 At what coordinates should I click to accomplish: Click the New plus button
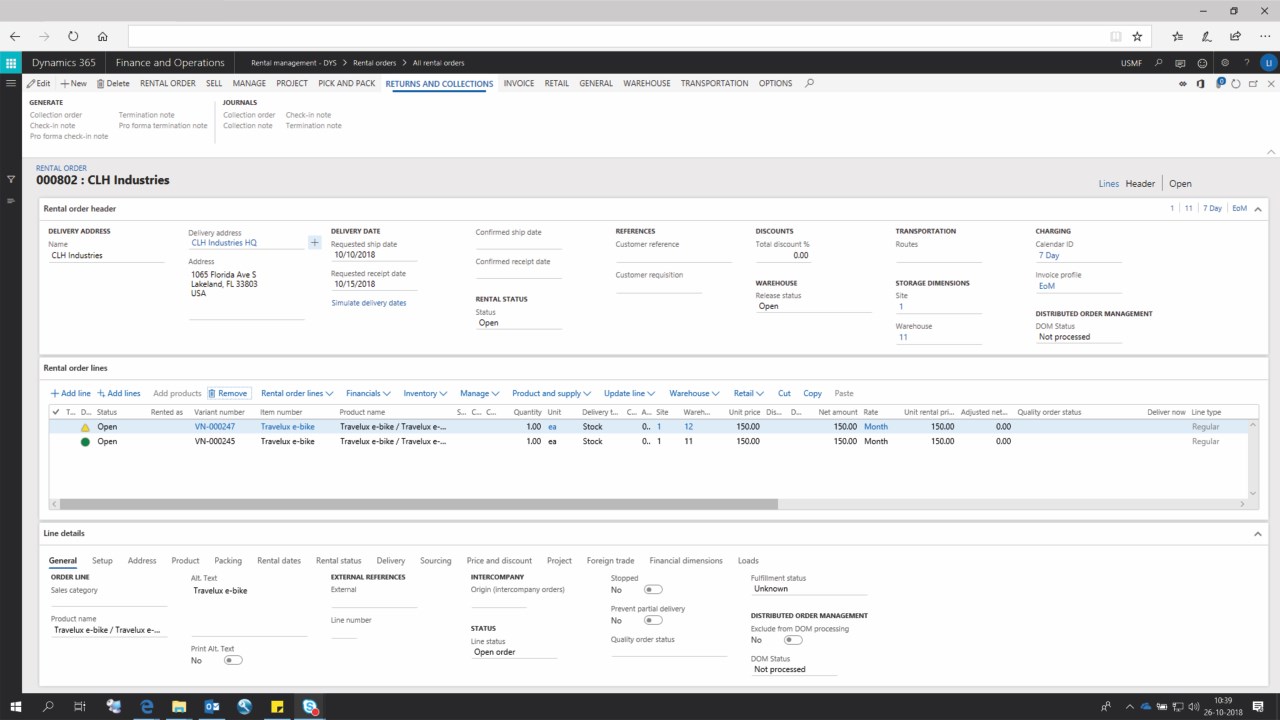tap(73, 84)
